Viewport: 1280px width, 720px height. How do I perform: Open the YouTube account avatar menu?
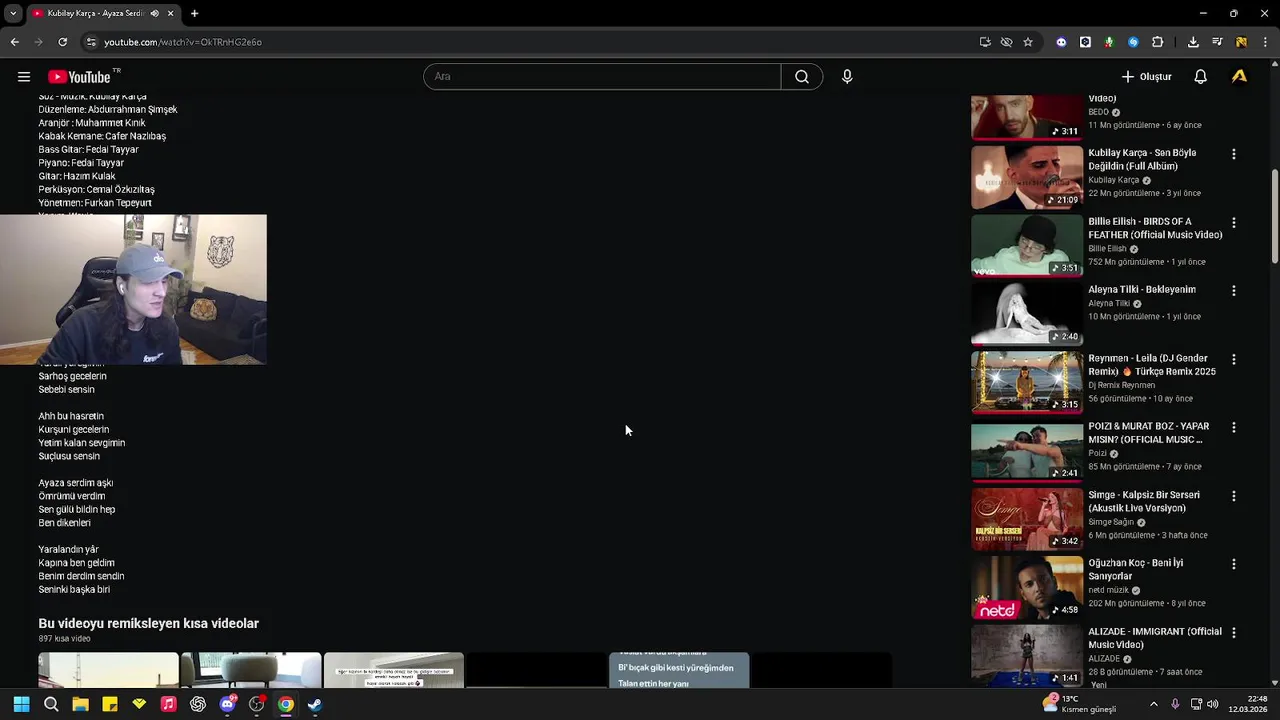(x=1240, y=77)
